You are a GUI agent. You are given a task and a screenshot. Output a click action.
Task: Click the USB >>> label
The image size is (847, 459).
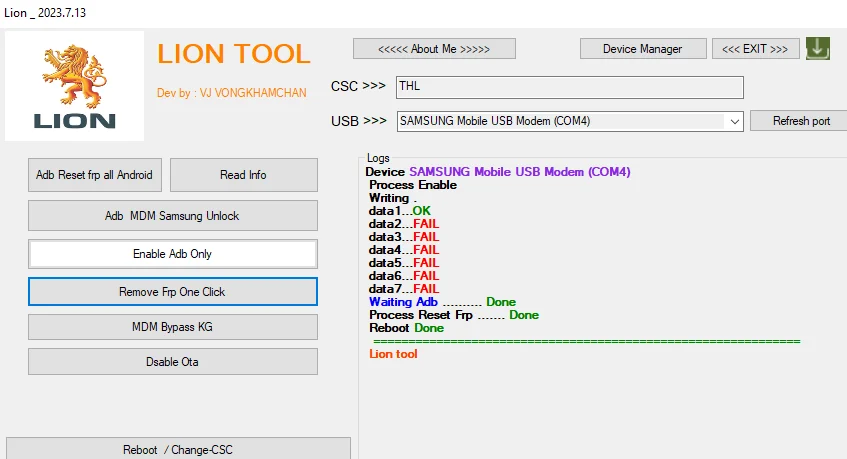(x=359, y=121)
